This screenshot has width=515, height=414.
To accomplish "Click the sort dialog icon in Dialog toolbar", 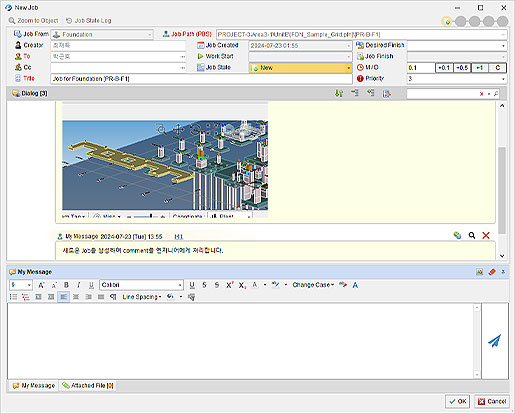I will [x=339, y=94].
